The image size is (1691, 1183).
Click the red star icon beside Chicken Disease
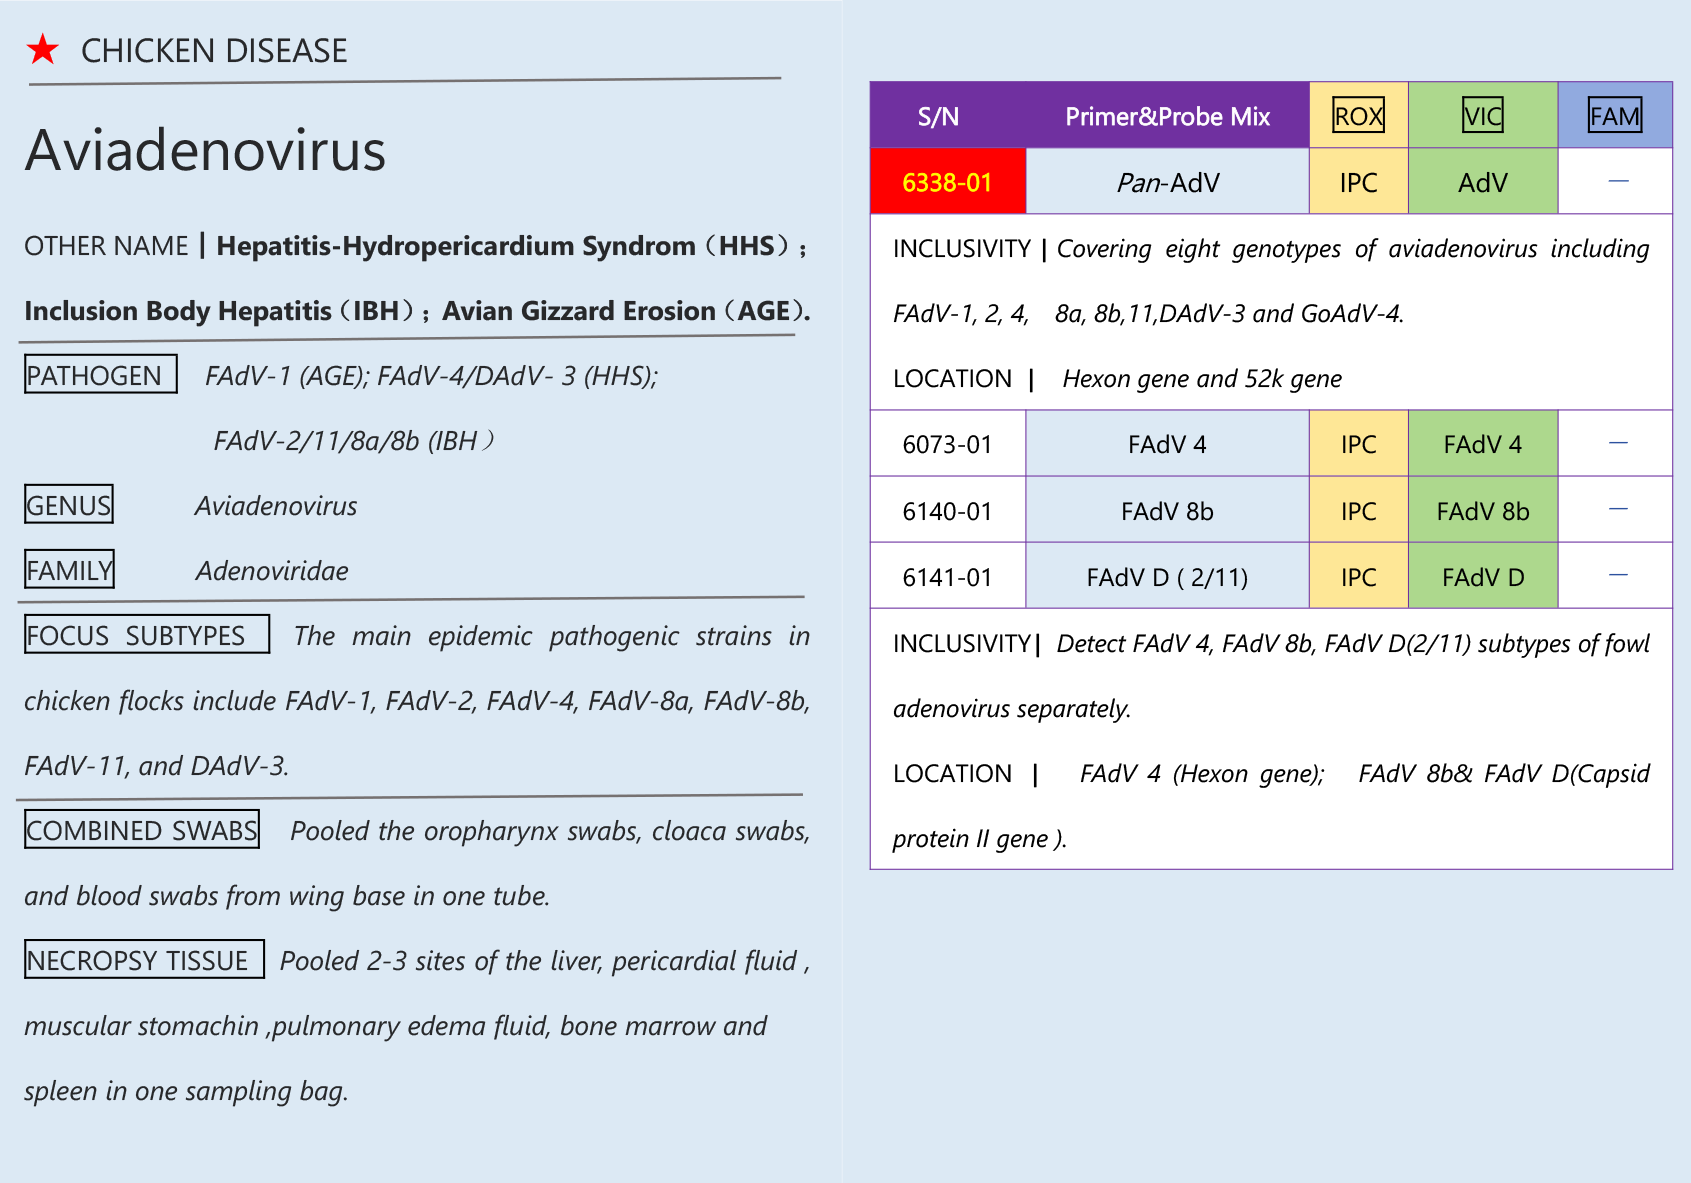43,49
